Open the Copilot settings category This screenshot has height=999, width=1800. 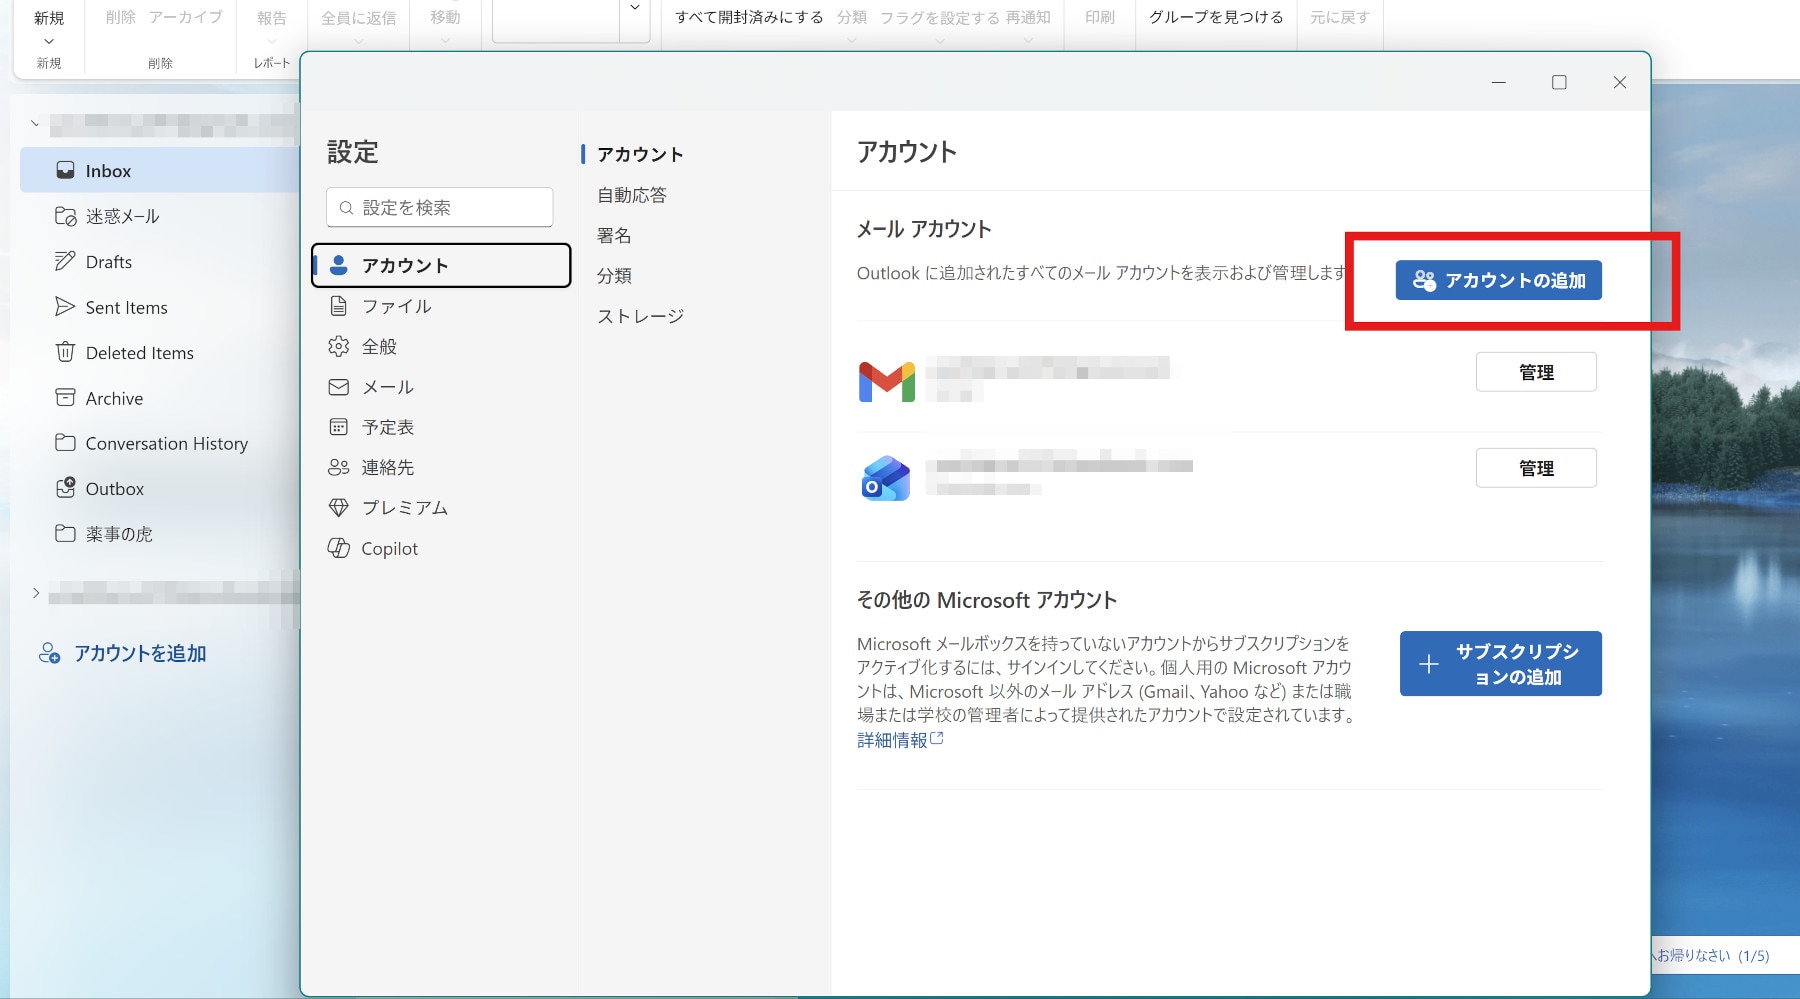point(389,549)
